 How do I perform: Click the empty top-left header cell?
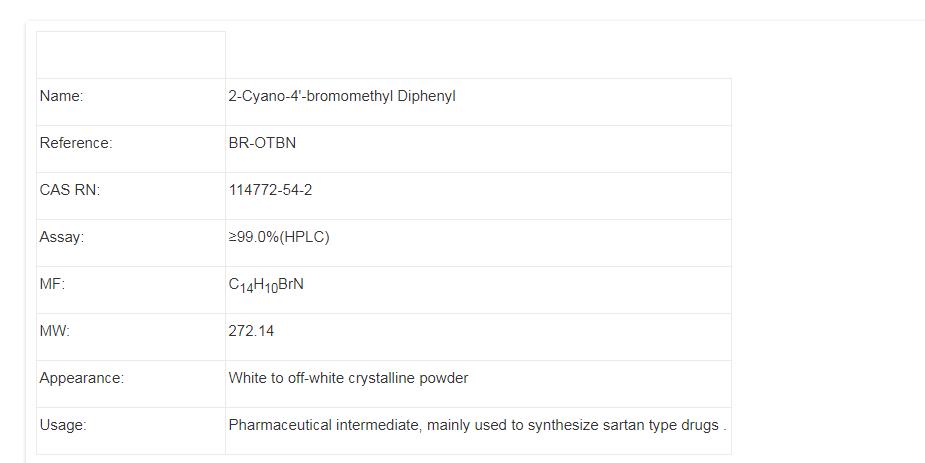pyautogui.click(x=131, y=55)
